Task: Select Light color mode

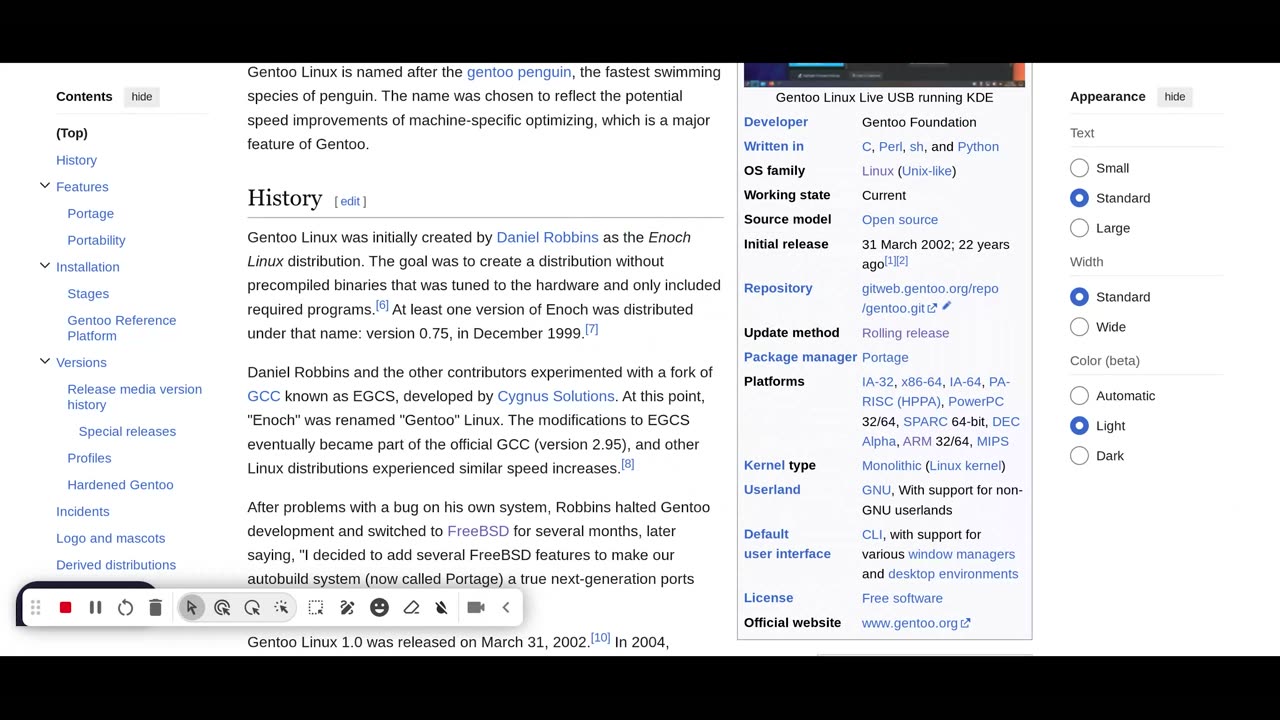Action: pos(1079,426)
